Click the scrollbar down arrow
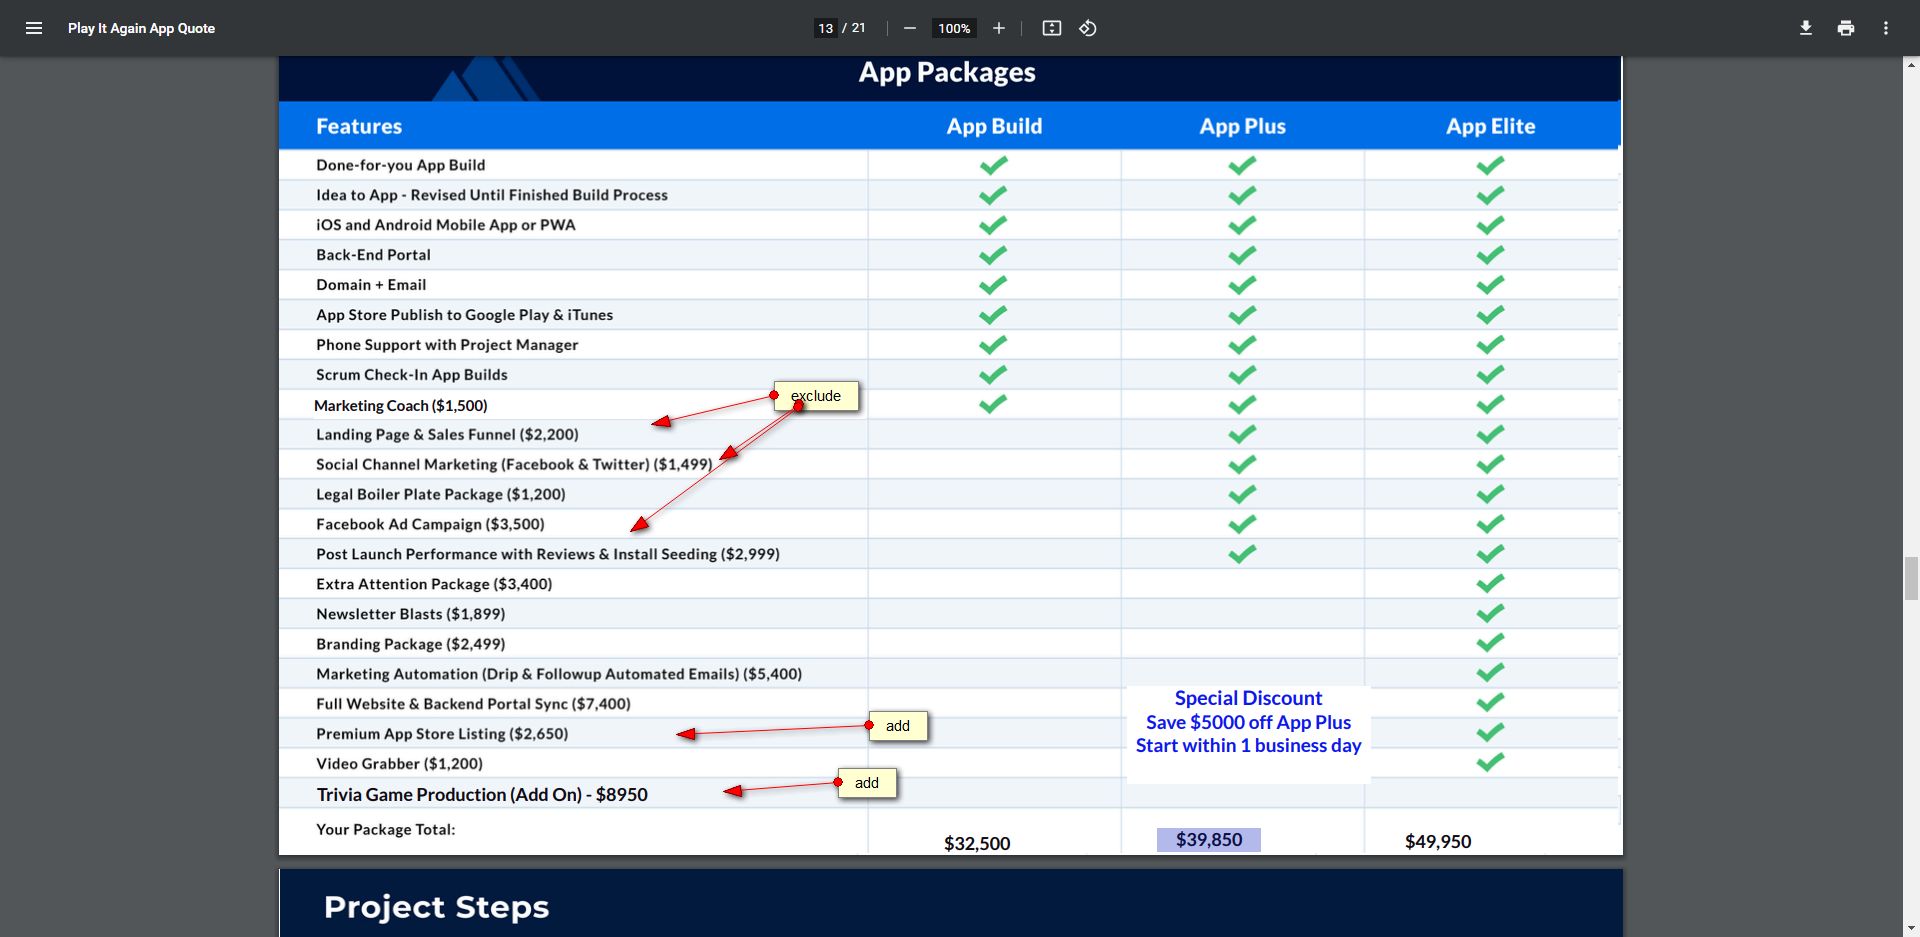1920x937 pixels. [x=1911, y=928]
